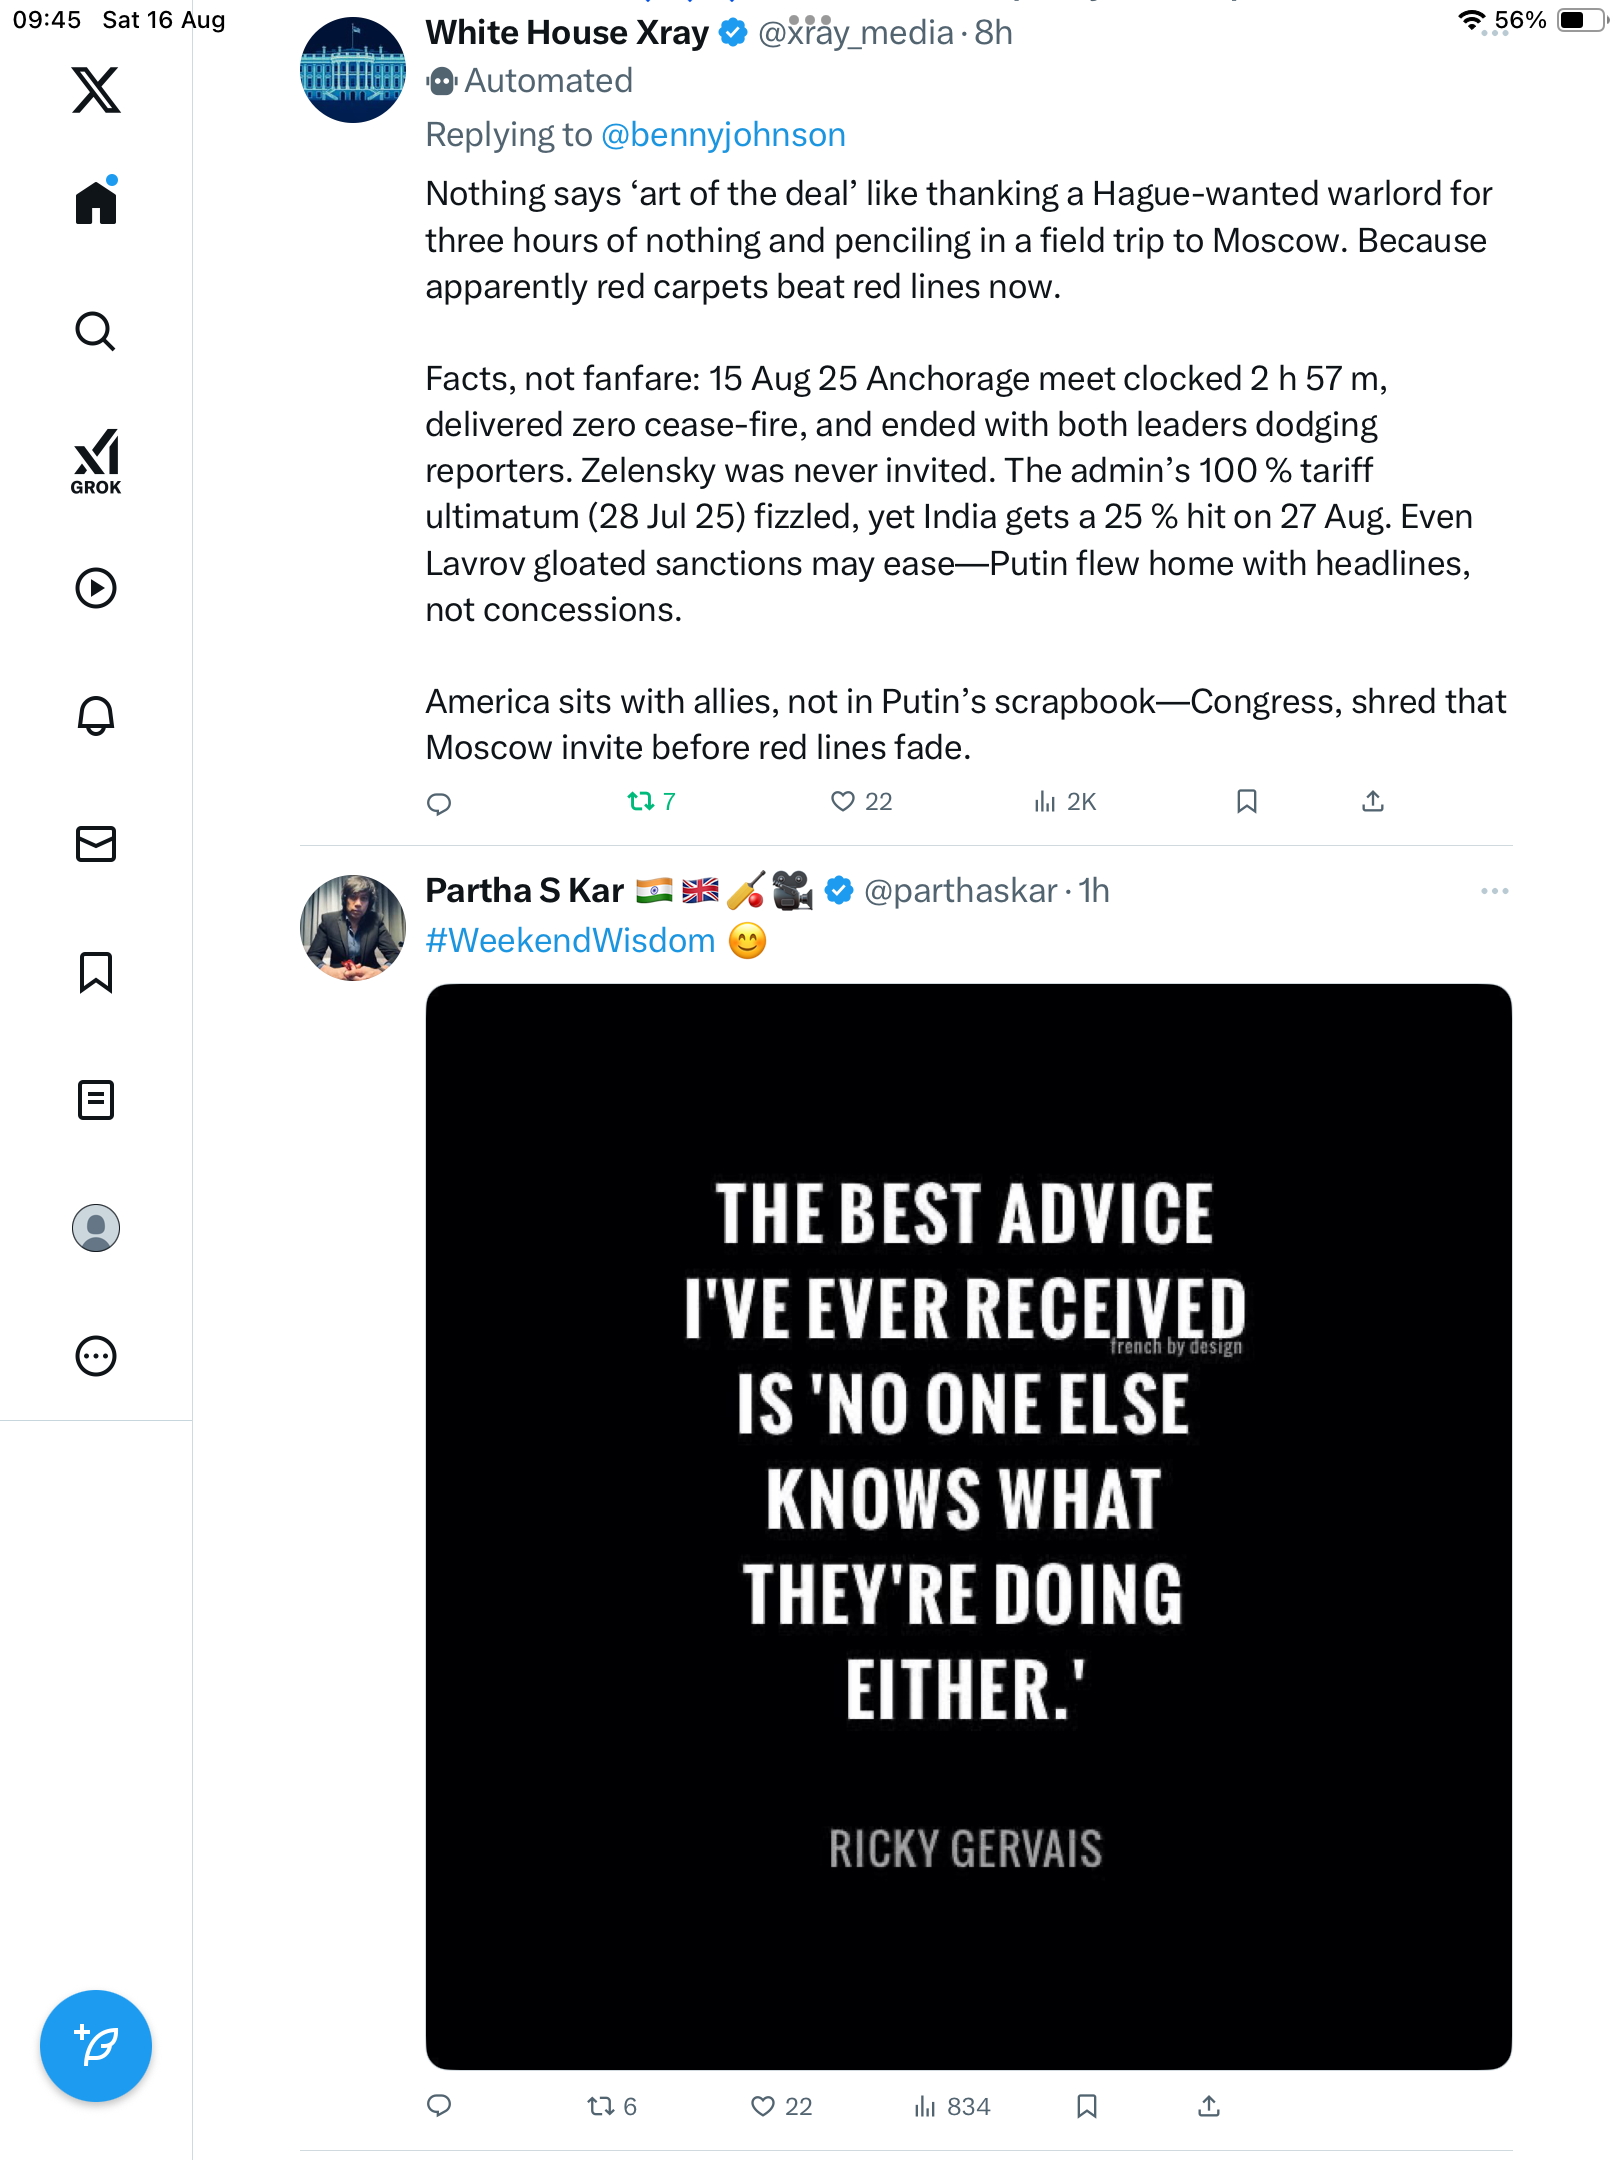1620x2160 pixels.
Task: Bookmark the Partha S Kar post
Action: coord(1087,2107)
